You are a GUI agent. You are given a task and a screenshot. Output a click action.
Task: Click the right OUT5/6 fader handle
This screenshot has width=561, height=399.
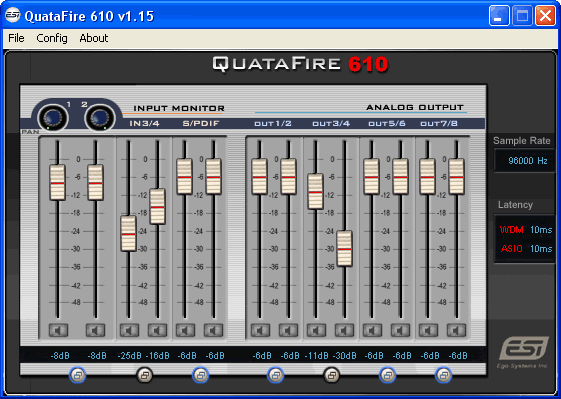coord(400,177)
